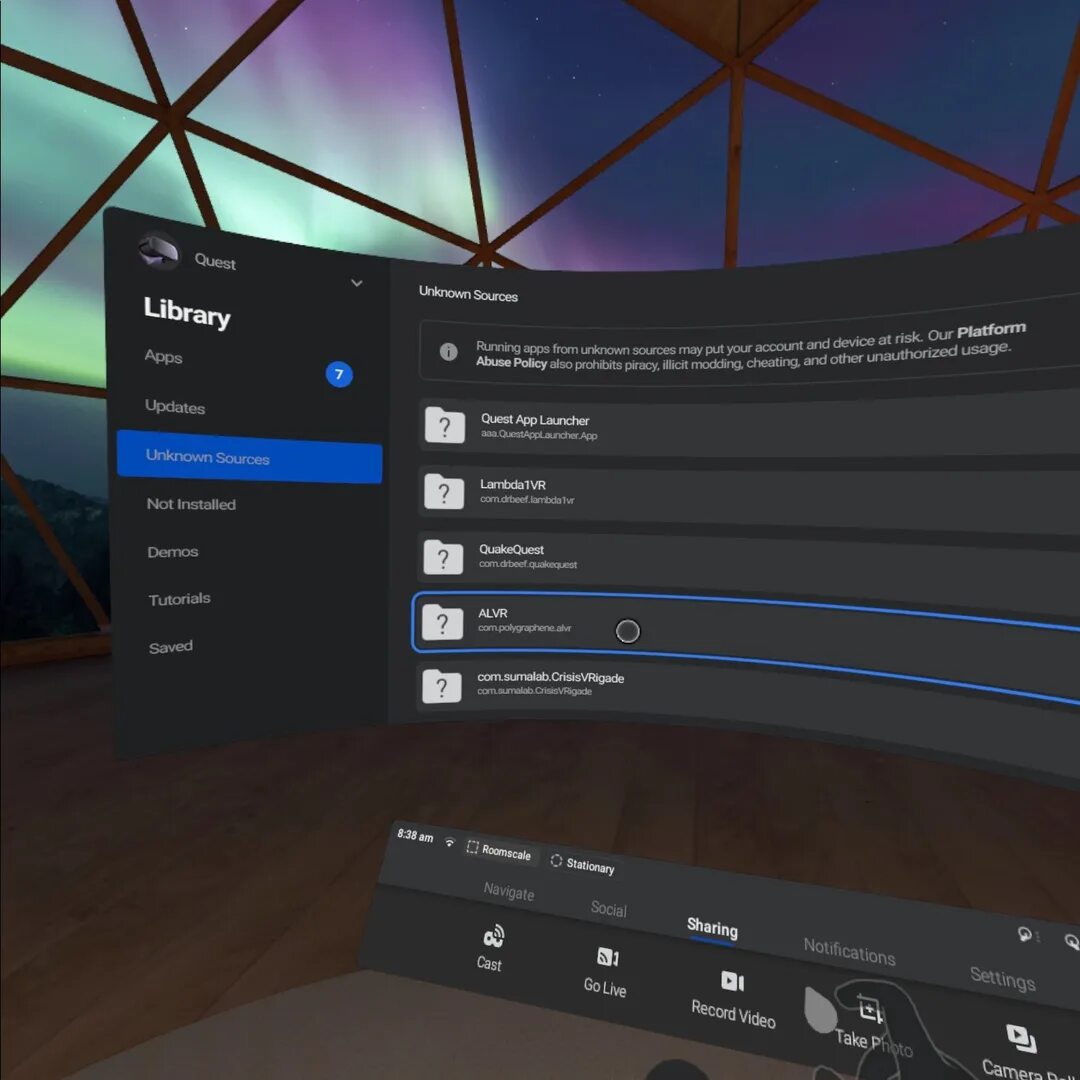Click the CrisisVRigade folder icon
This screenshot has height=1080, width=1080.
(442, 686)
